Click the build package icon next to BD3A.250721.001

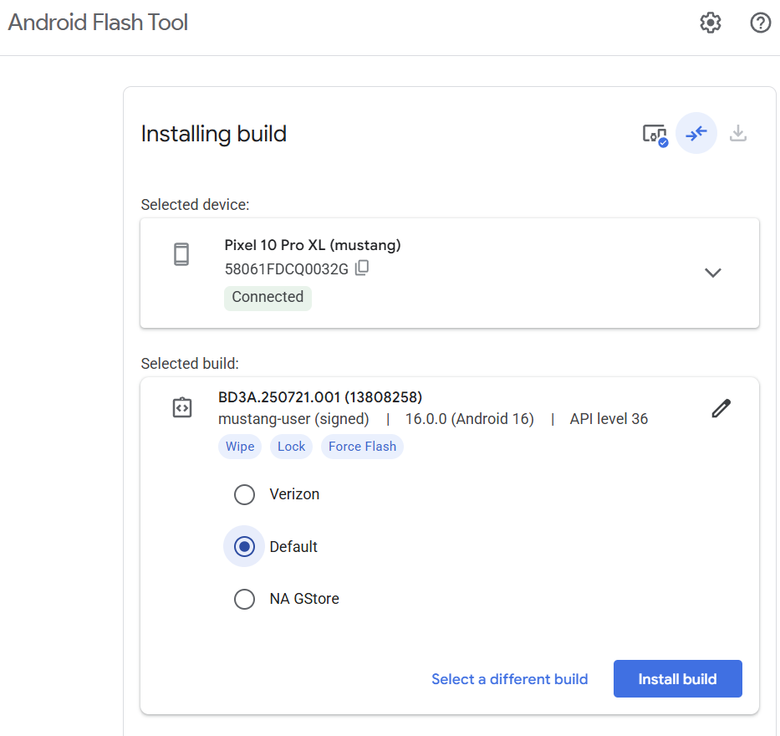pyautogui.click(x=182, y=407)
